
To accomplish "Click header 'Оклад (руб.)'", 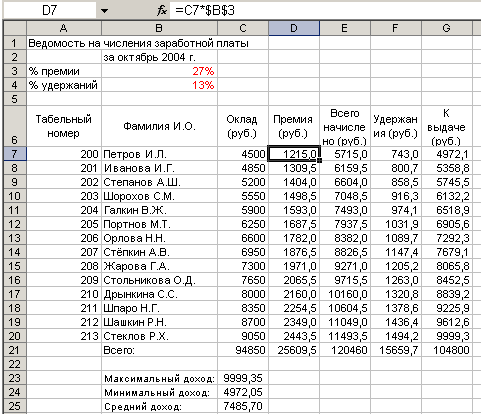I will (243, 126).
